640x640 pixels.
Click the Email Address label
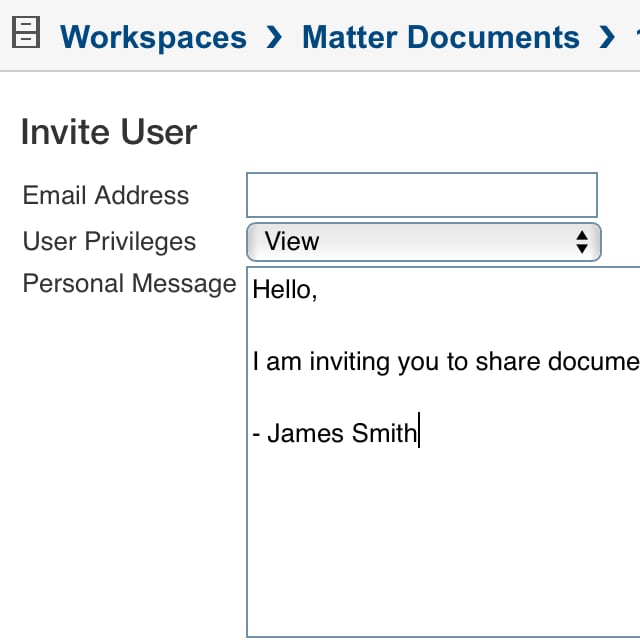click(106, 195)
